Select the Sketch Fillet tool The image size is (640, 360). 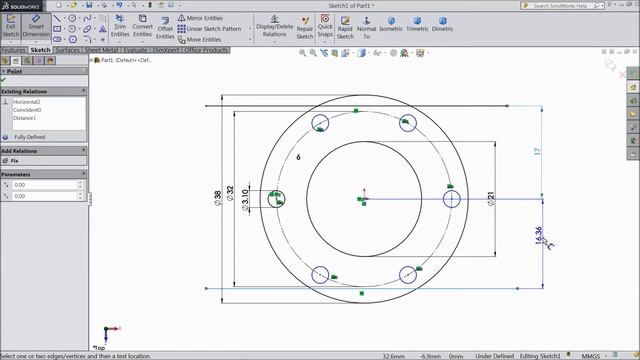87,39
